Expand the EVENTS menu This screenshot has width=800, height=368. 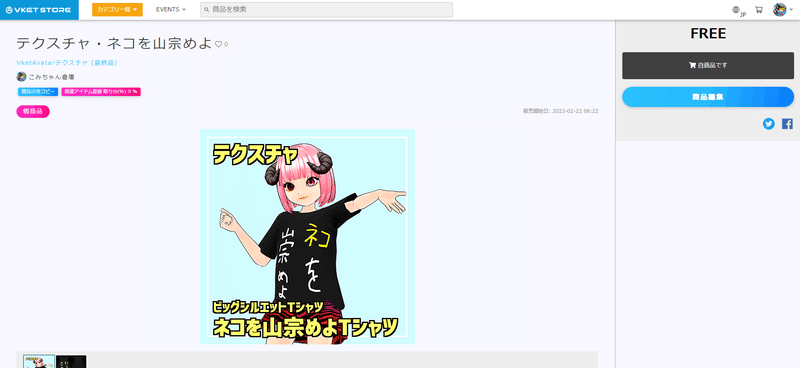pyautogui.click(x=171, y=10)
